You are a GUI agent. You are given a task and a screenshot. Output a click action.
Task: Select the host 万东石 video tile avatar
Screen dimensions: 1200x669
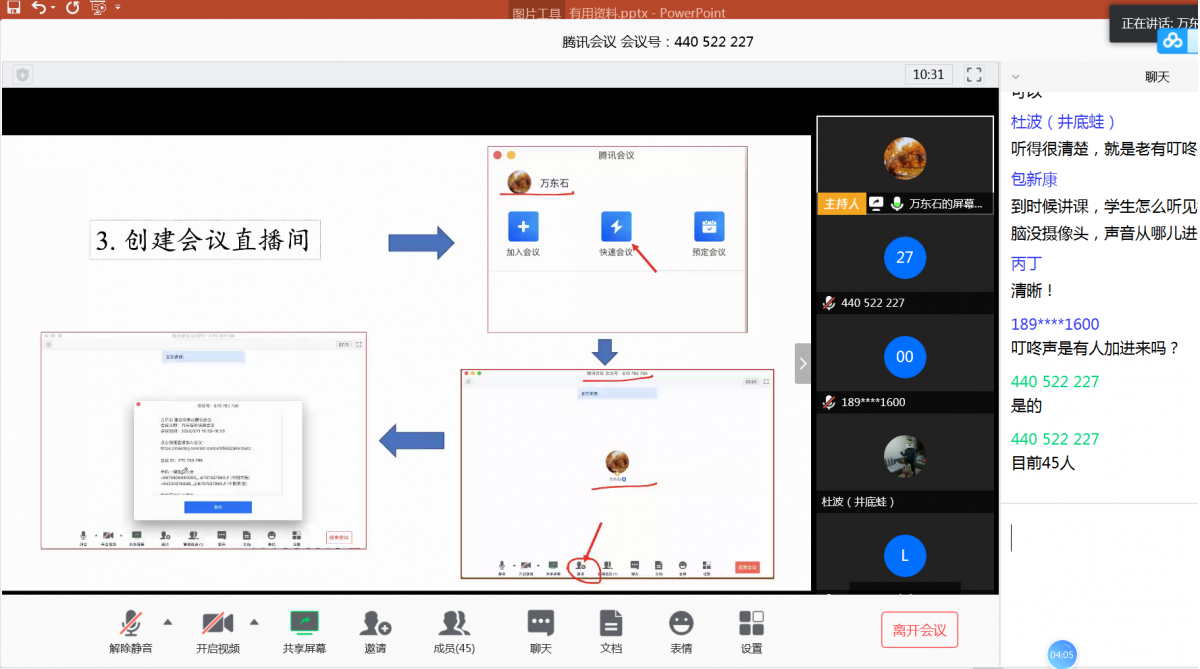[x=905, y=158]
